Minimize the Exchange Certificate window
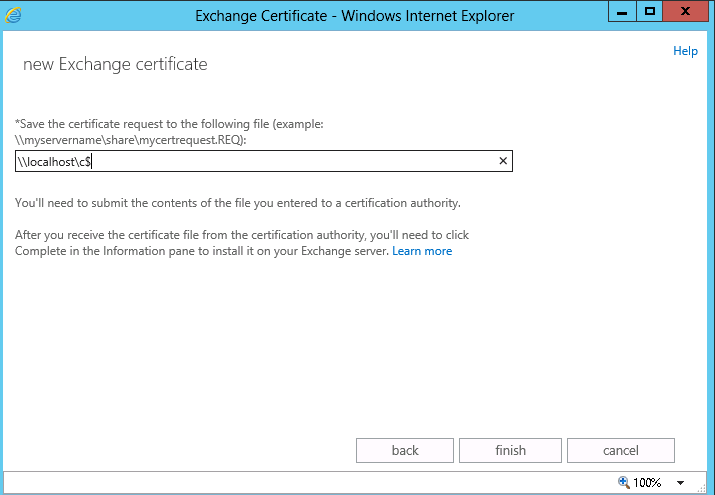 (x=624, y=12)
